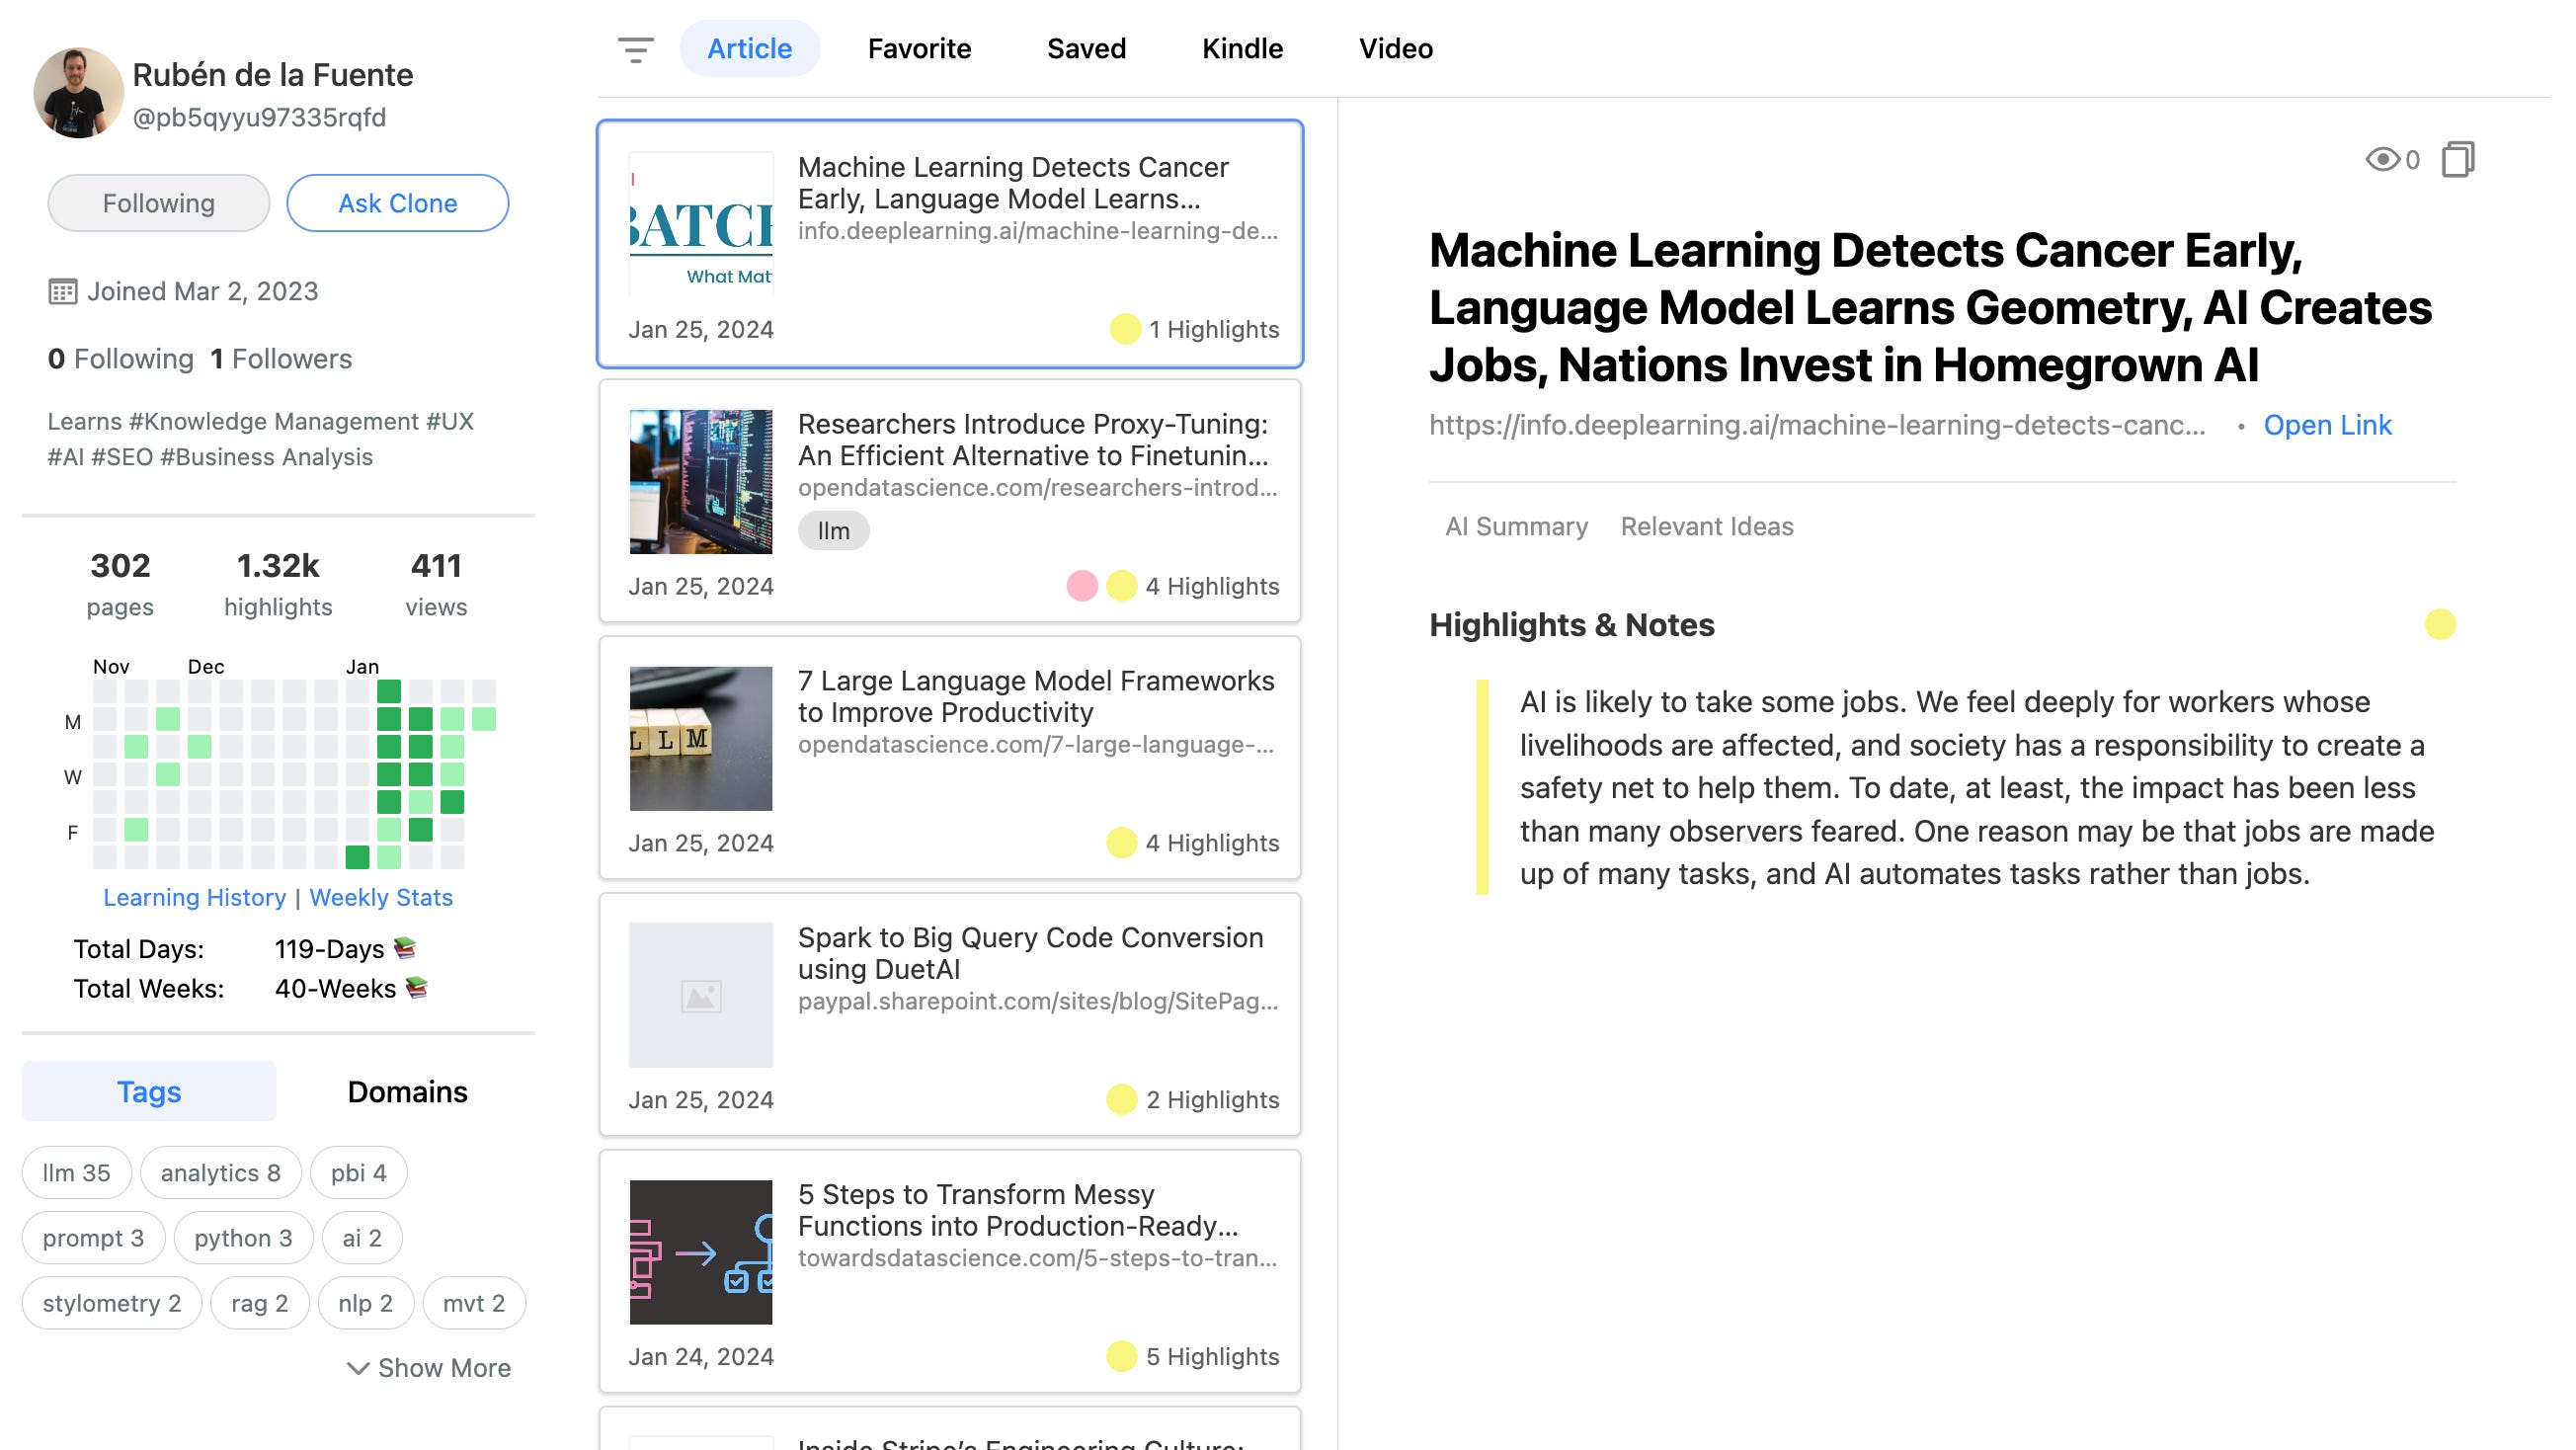Click the 1.32k highlights stat
This screenshot has height=1450, width=2576.
pyautogui.click(x=278, y=583)
